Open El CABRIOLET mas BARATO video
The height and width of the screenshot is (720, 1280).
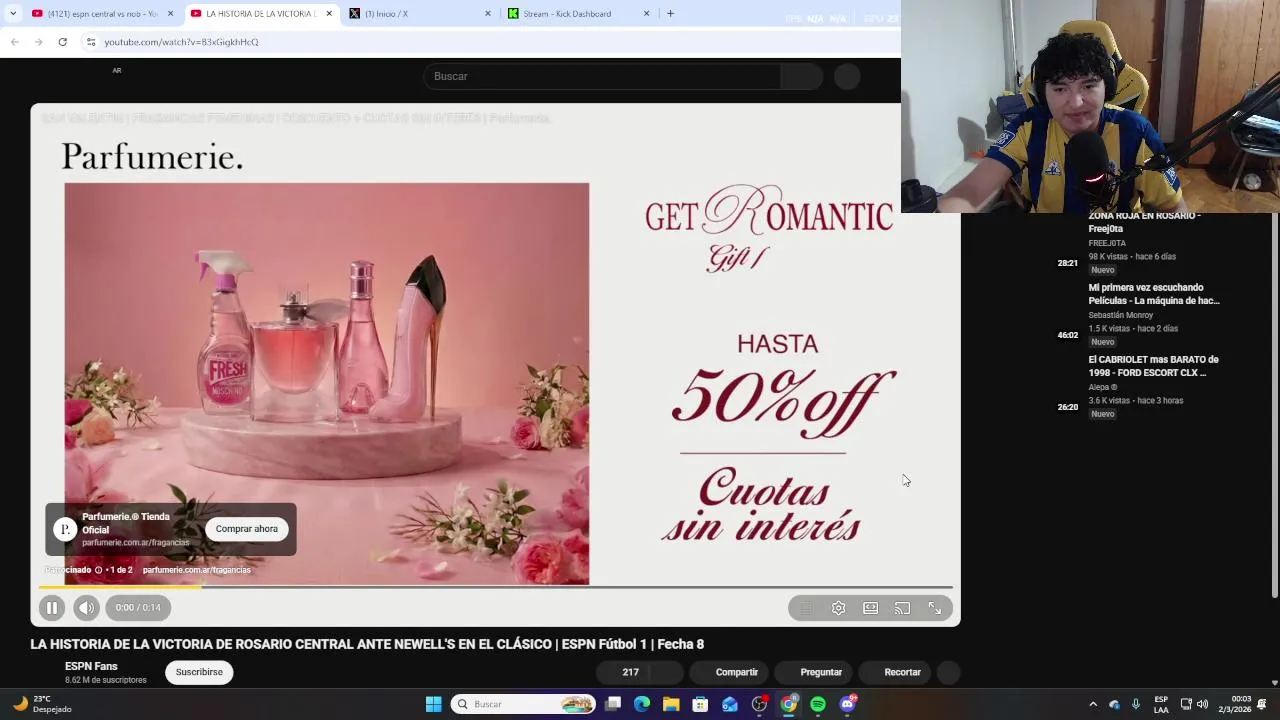(x=1153, y=366)
